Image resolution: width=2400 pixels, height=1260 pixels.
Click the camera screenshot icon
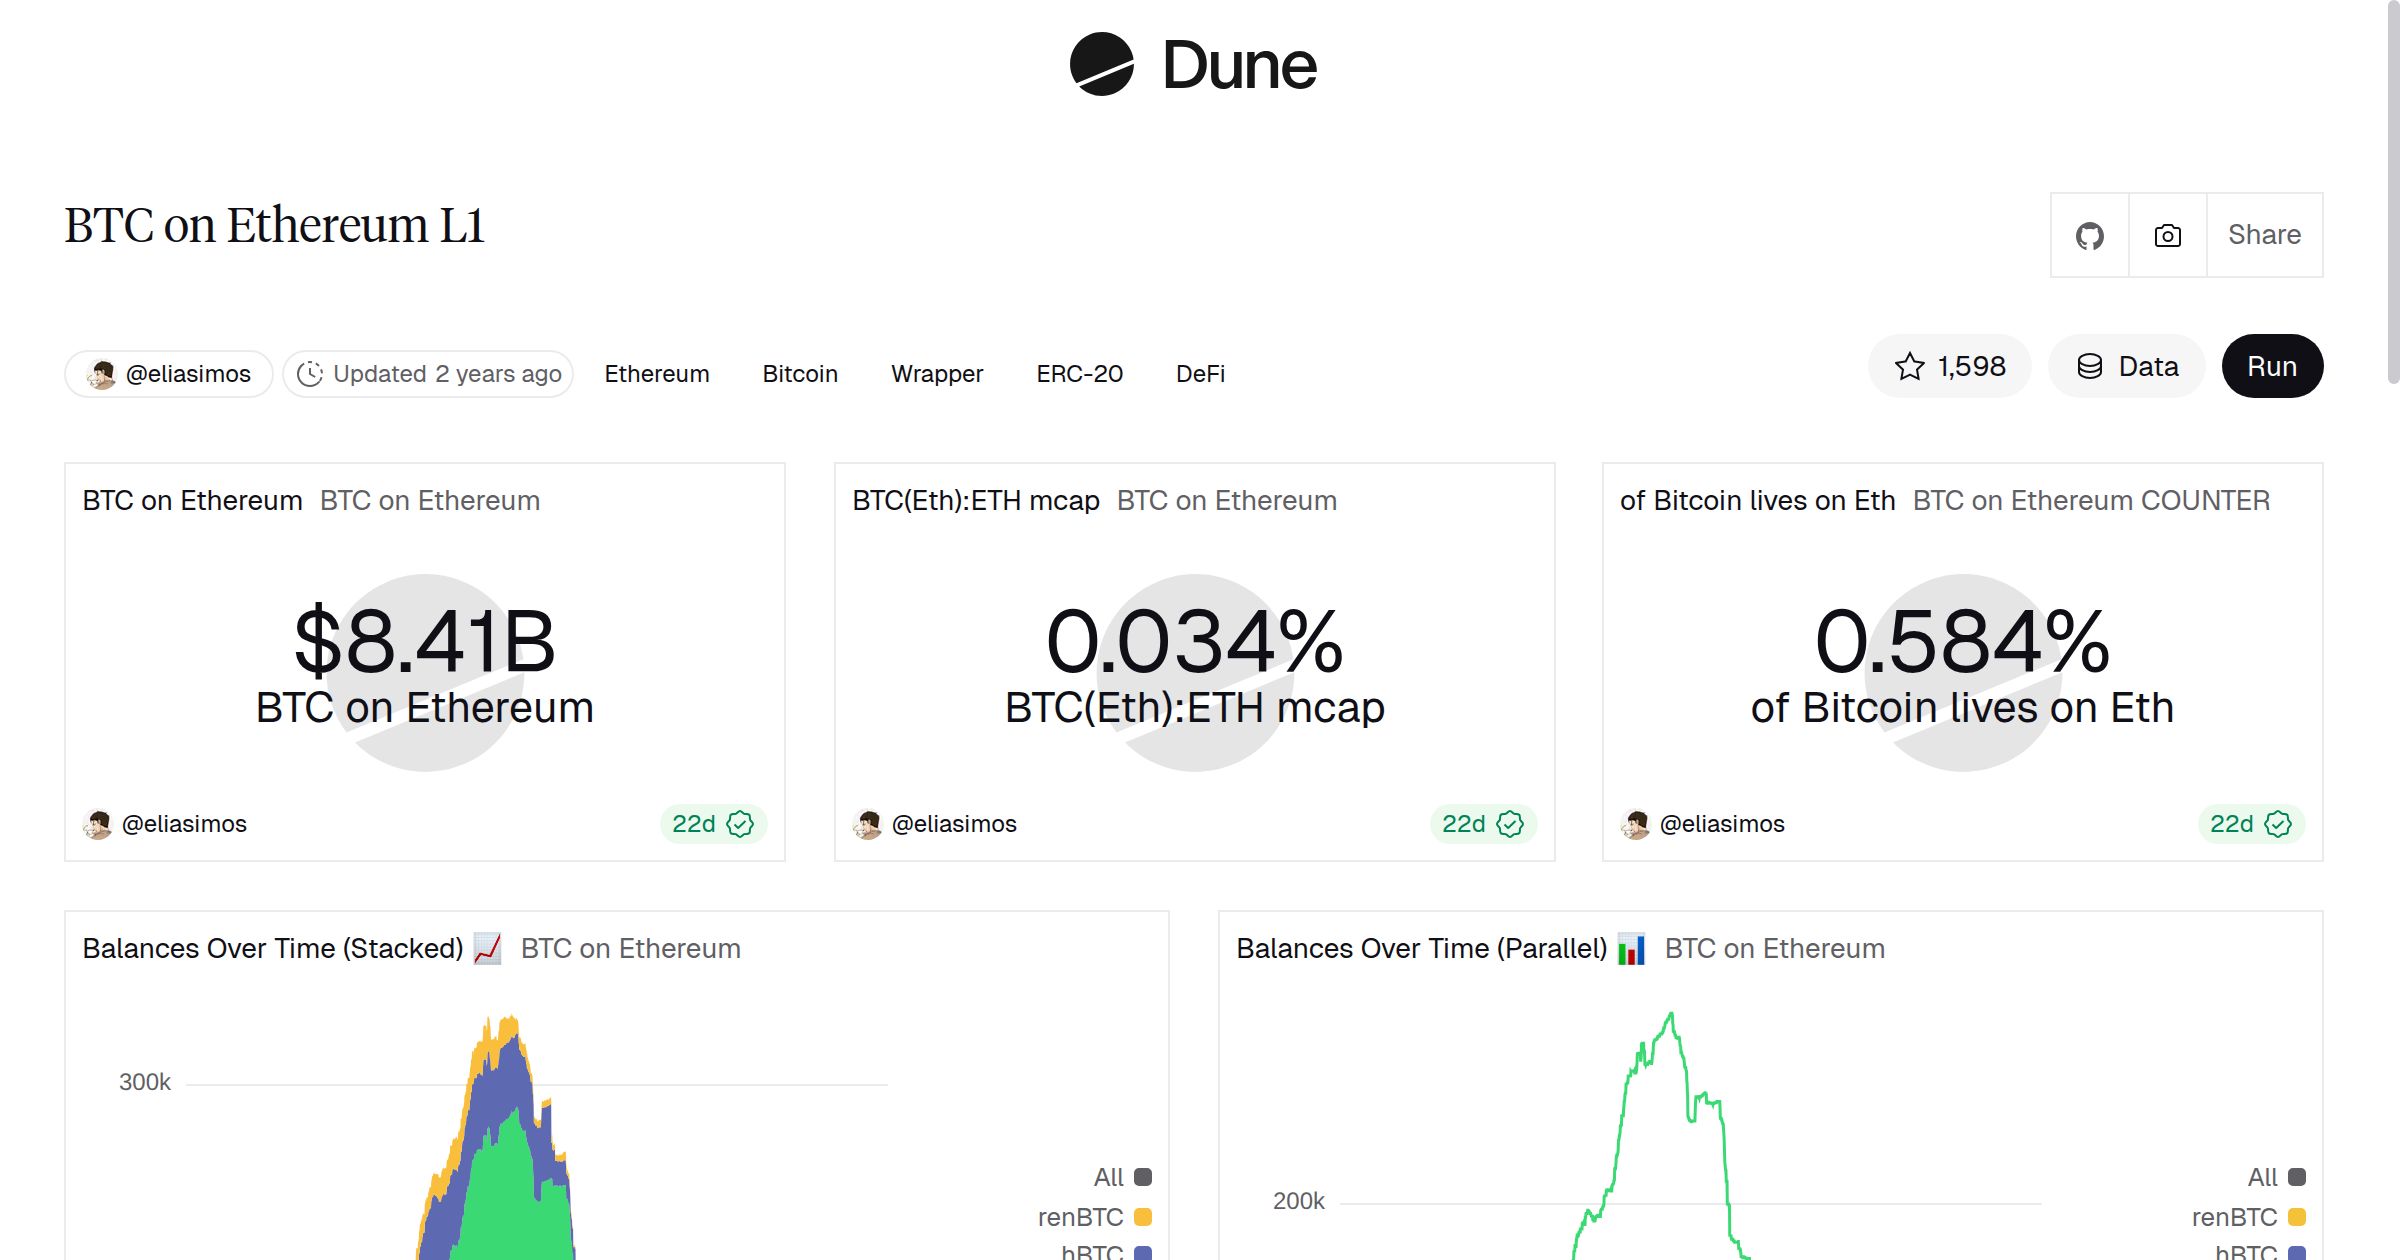2166,234
